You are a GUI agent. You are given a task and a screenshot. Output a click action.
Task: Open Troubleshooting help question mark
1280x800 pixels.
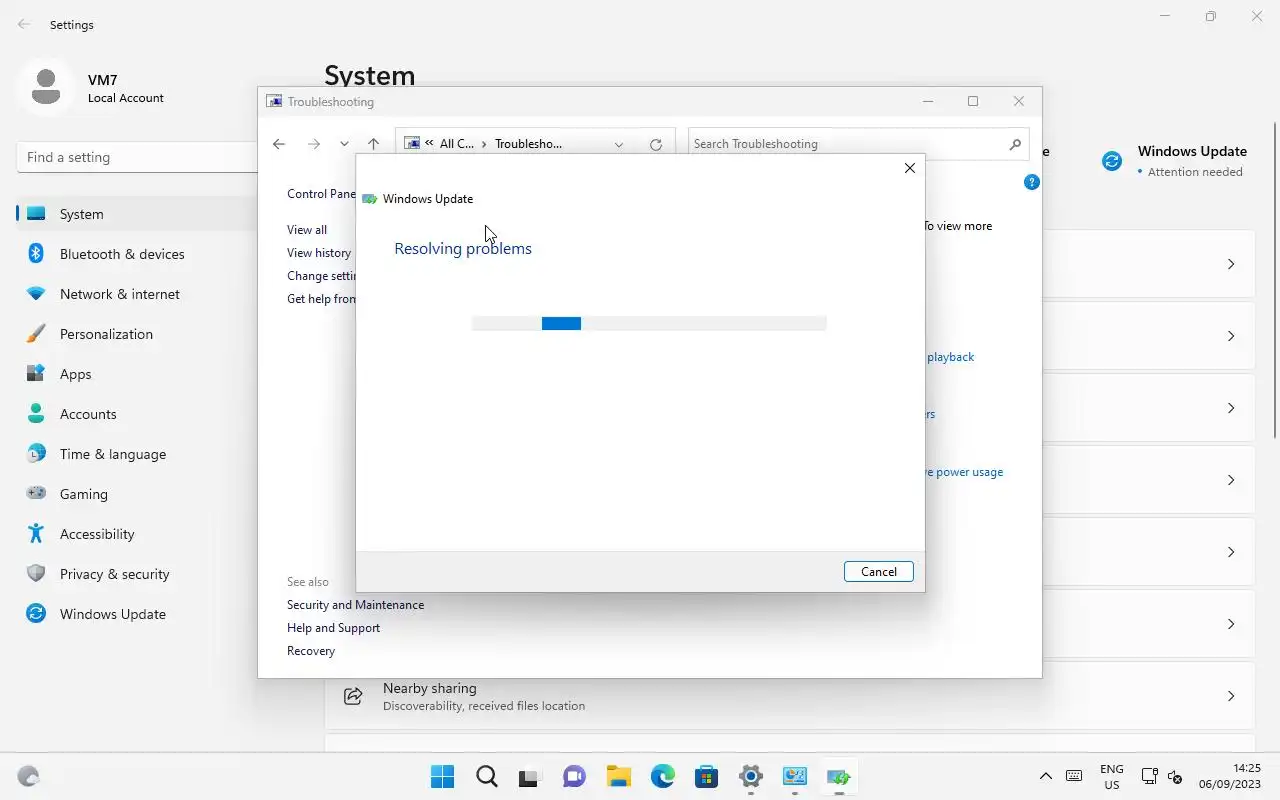[x=1032, y=182]
